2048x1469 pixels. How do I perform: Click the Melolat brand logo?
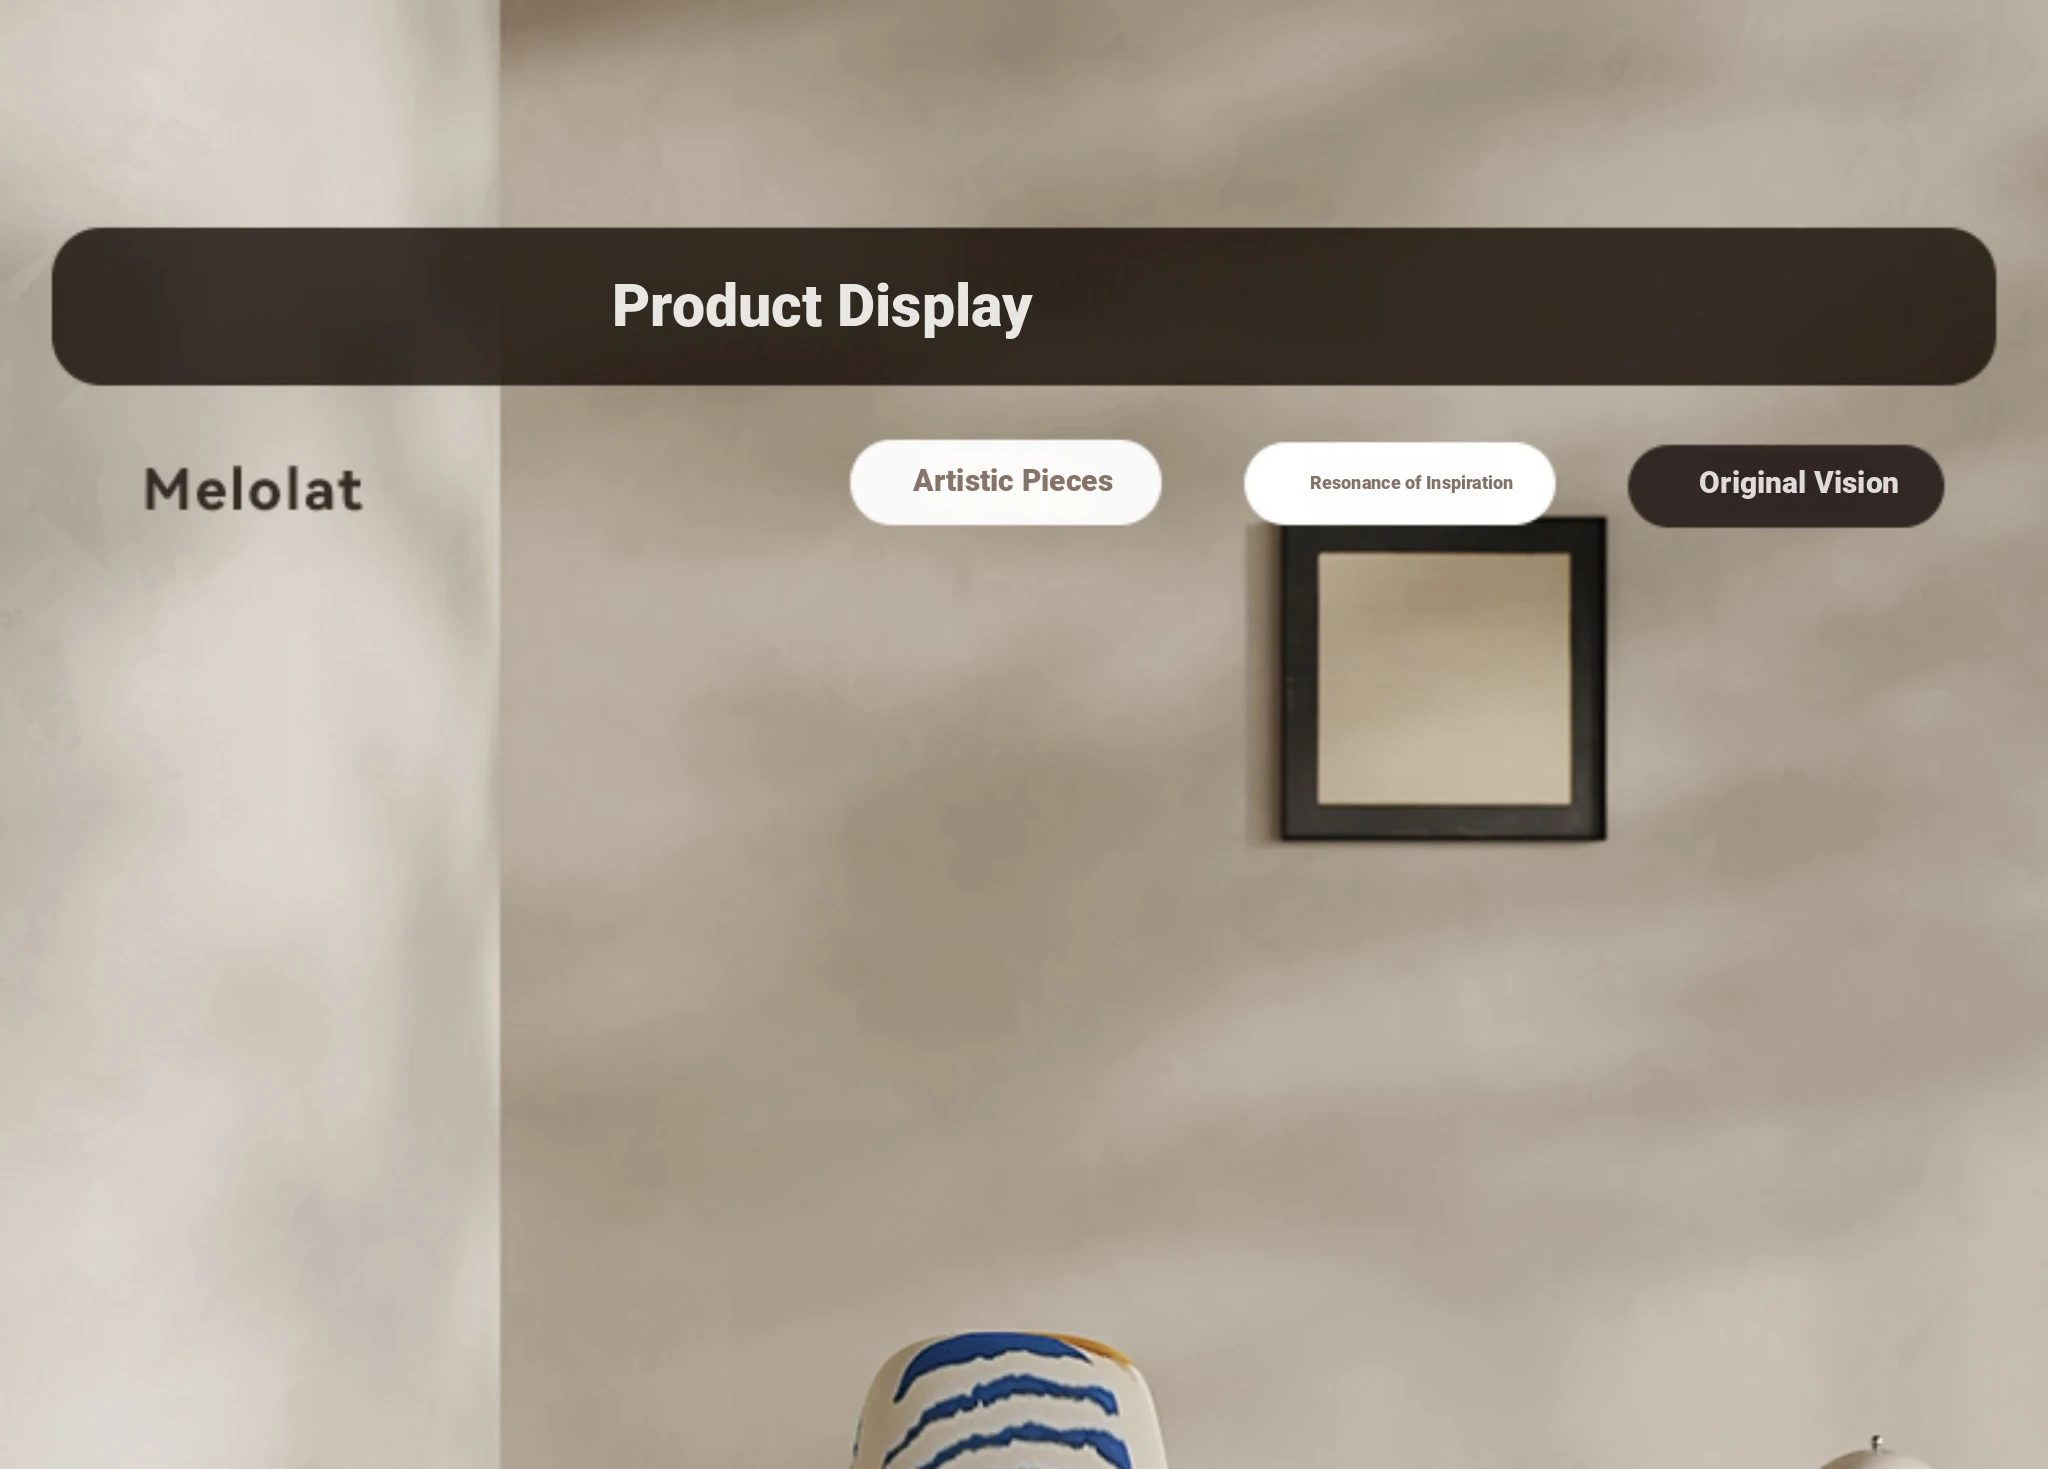(x=253, y=489)
